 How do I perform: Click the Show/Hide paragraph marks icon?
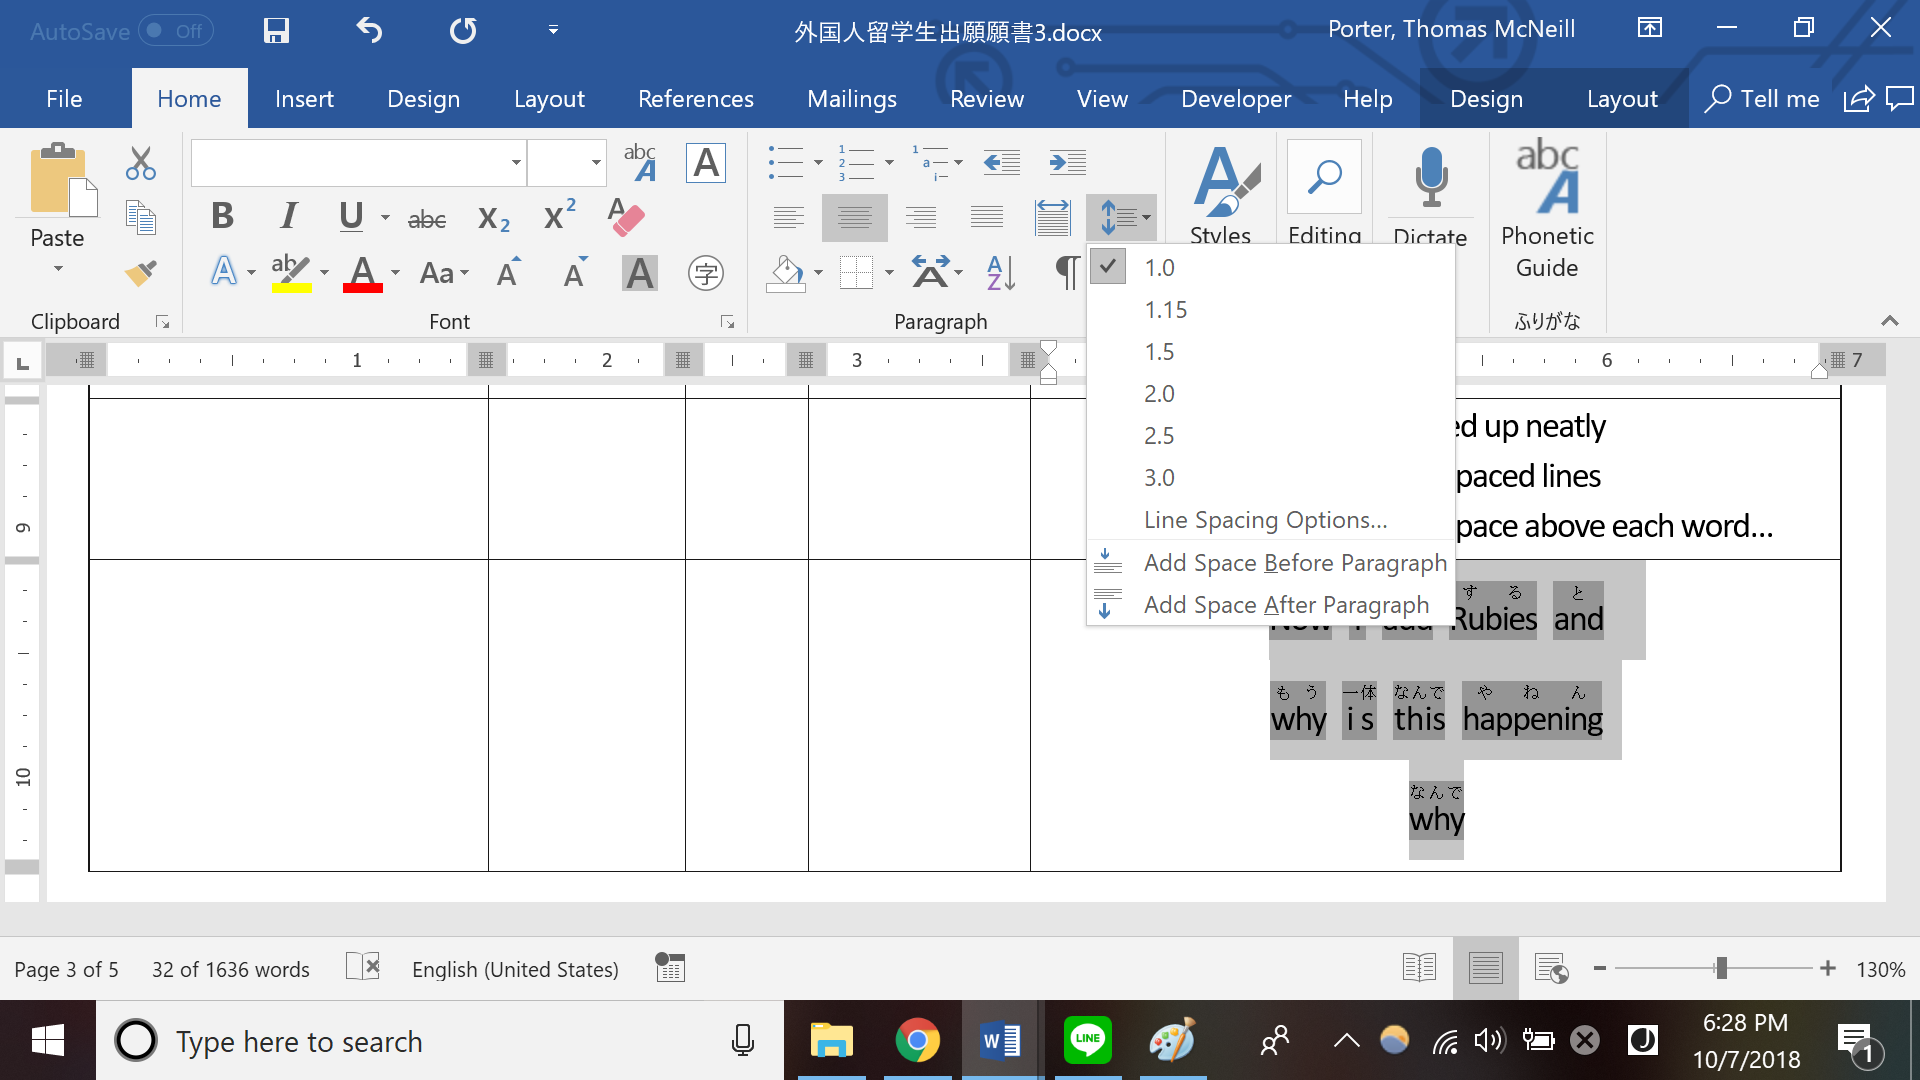click(1067, 272)
